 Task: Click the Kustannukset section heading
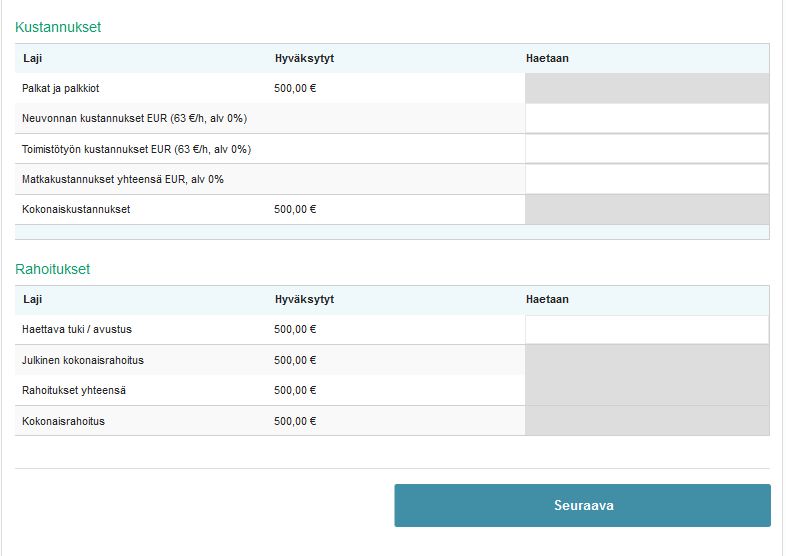tap(58, 27)
